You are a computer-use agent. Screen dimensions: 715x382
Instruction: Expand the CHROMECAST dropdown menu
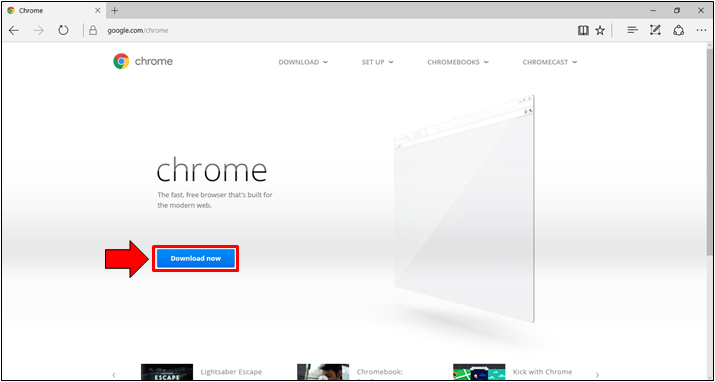click(x=550, y=62)
